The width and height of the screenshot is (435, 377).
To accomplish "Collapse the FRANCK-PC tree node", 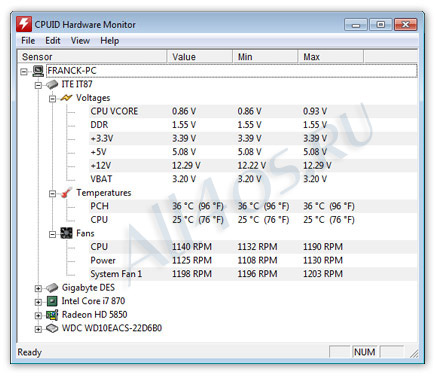I will tap(24, 71).
